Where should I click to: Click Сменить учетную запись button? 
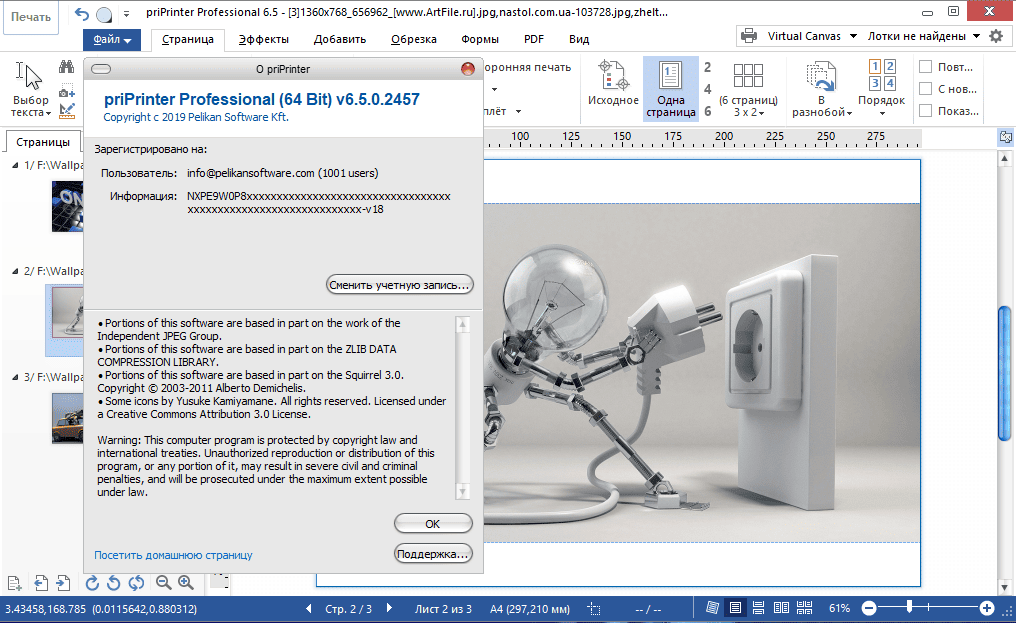click(x=399, y=285)
